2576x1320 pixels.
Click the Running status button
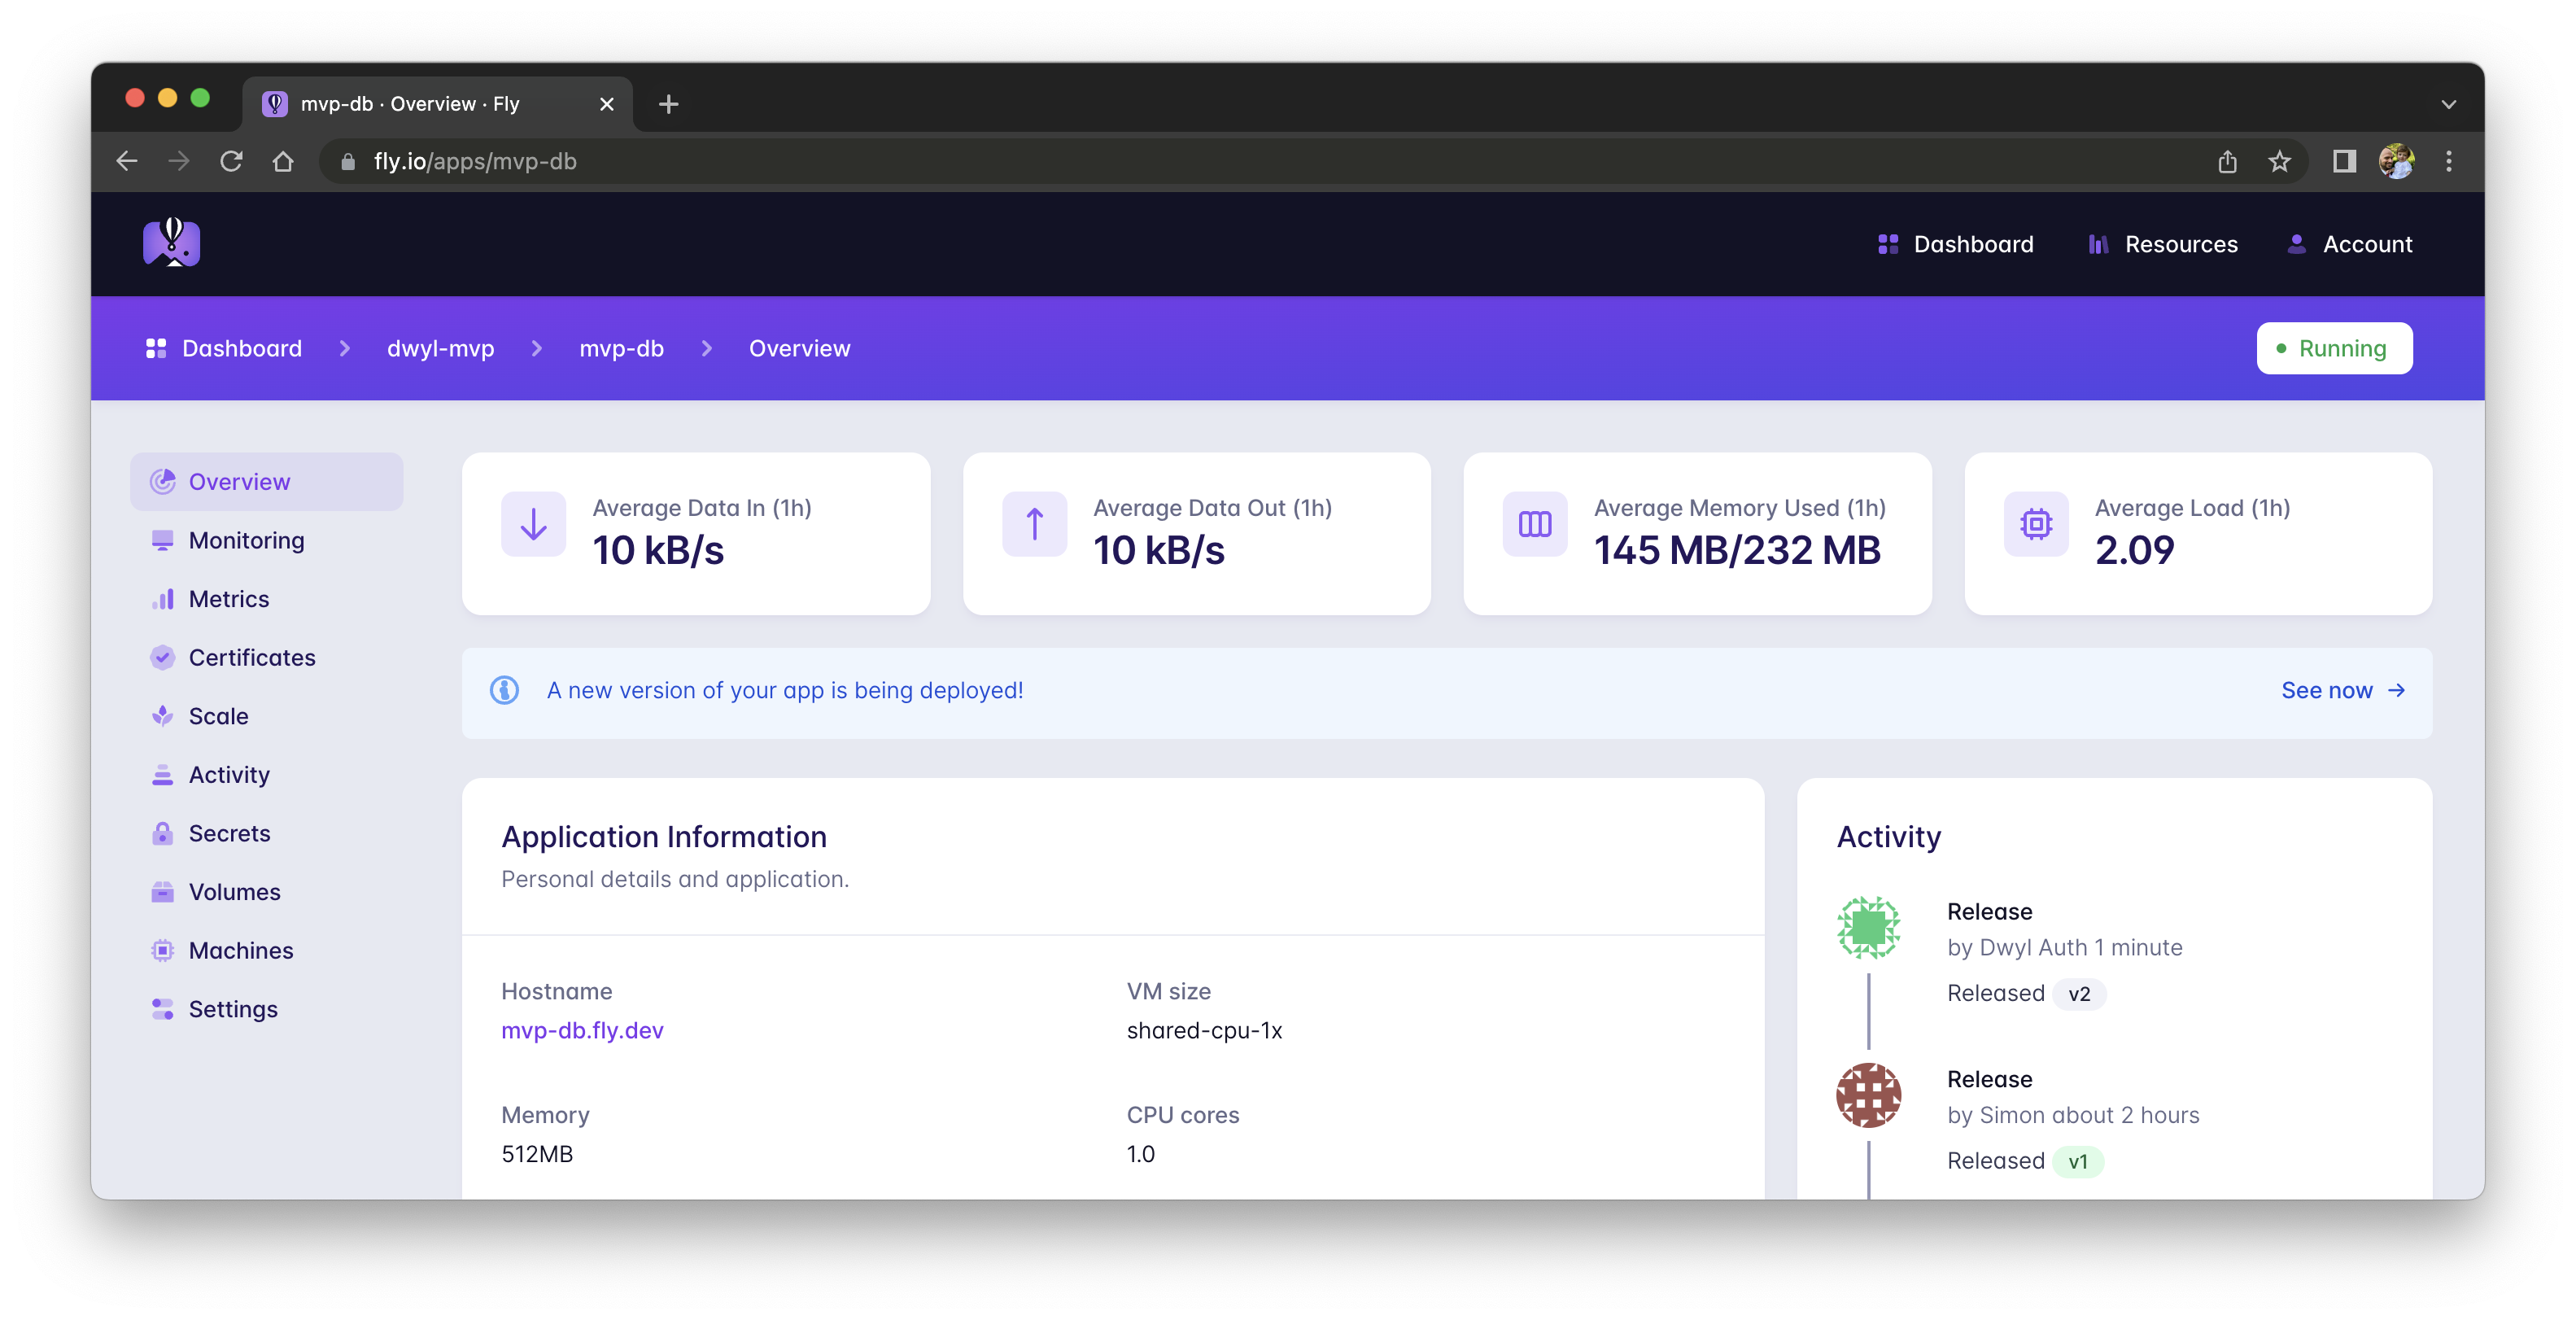pyautogui.click(x=2334, y=348)
